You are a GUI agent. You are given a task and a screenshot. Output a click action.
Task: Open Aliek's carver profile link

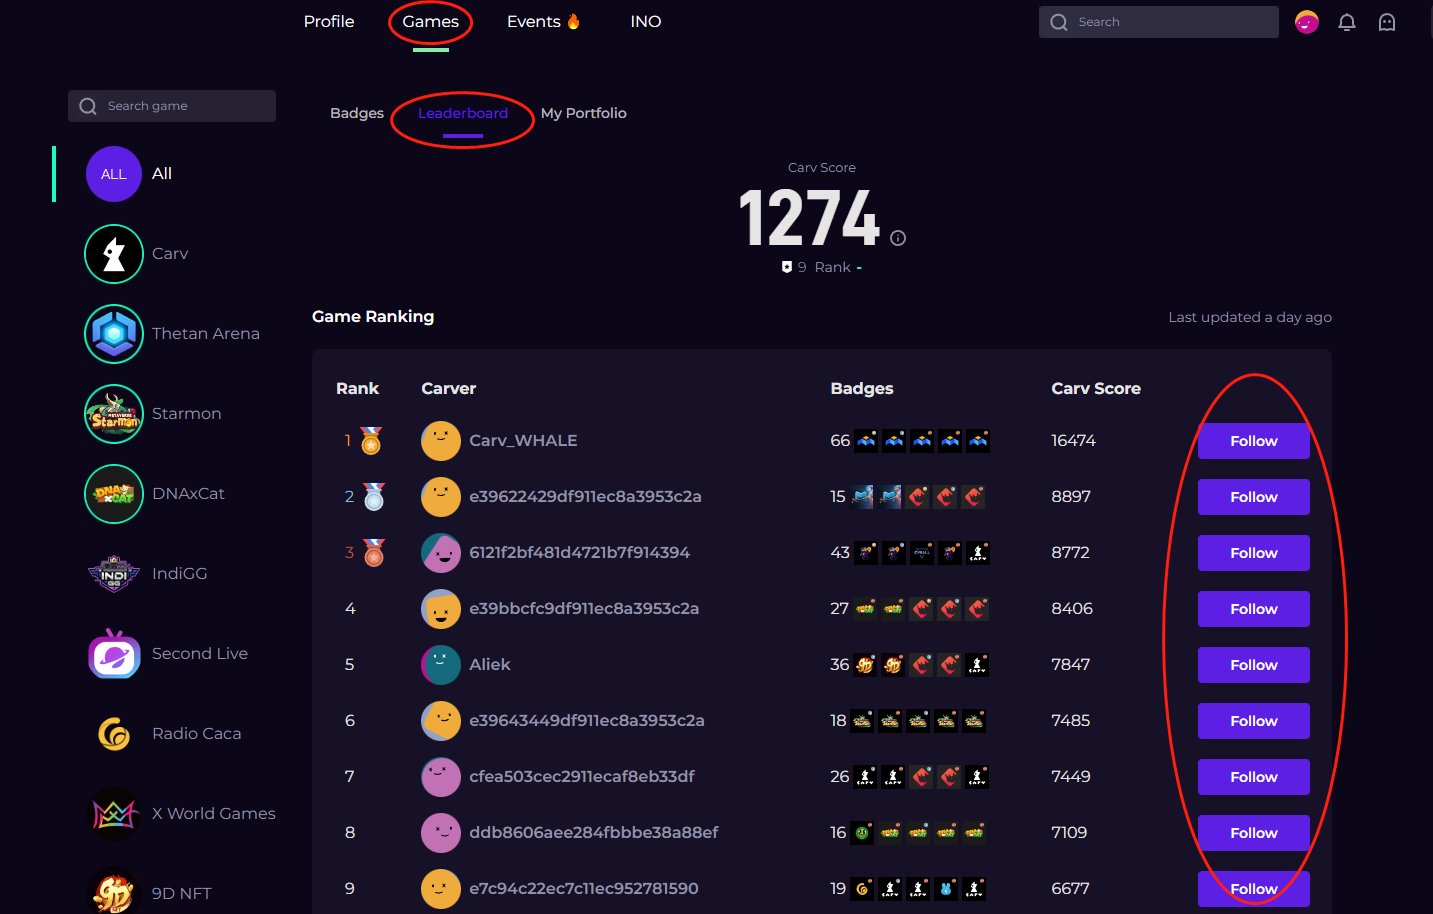(489, 665)
